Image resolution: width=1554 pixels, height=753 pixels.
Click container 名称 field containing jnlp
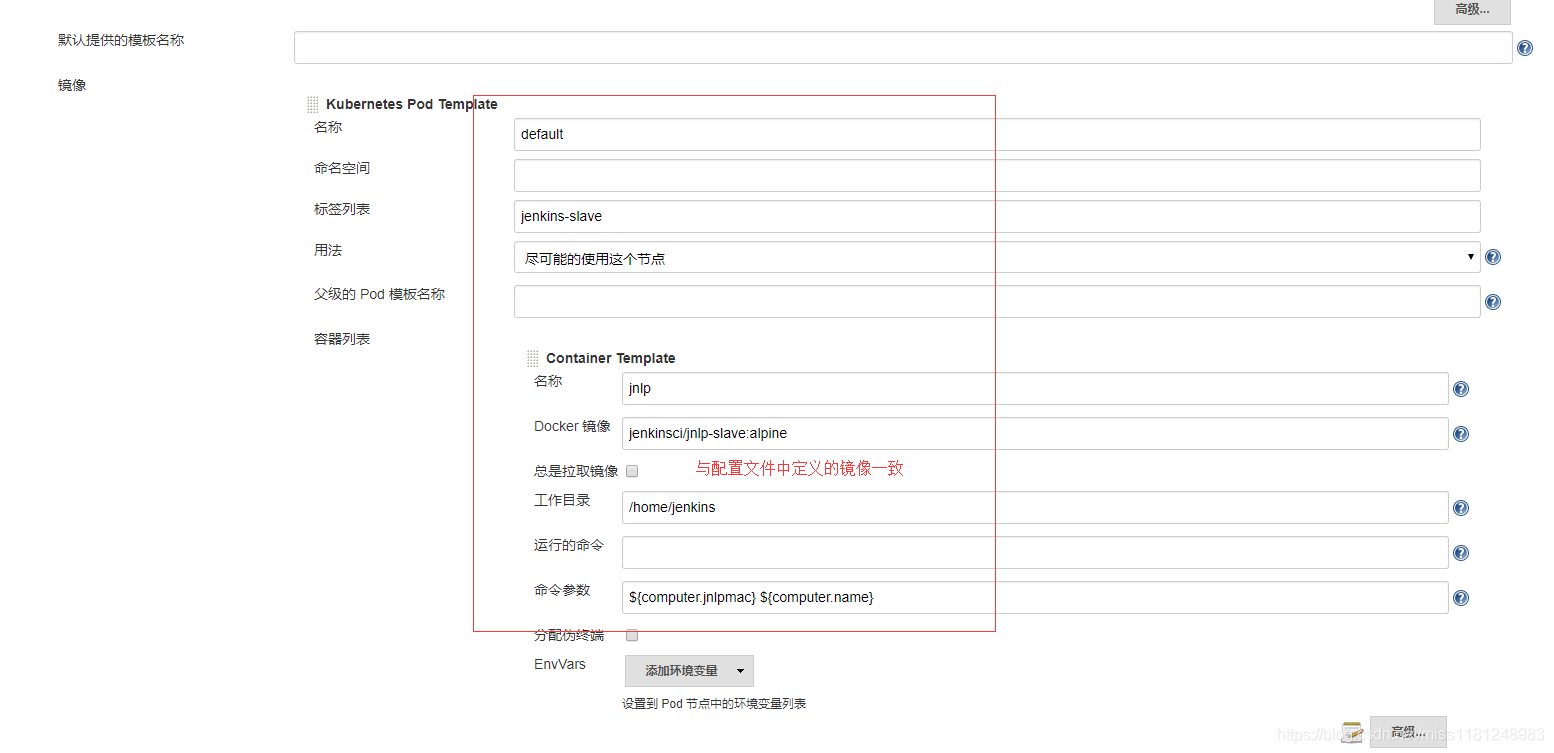[x=1035, y=389]
